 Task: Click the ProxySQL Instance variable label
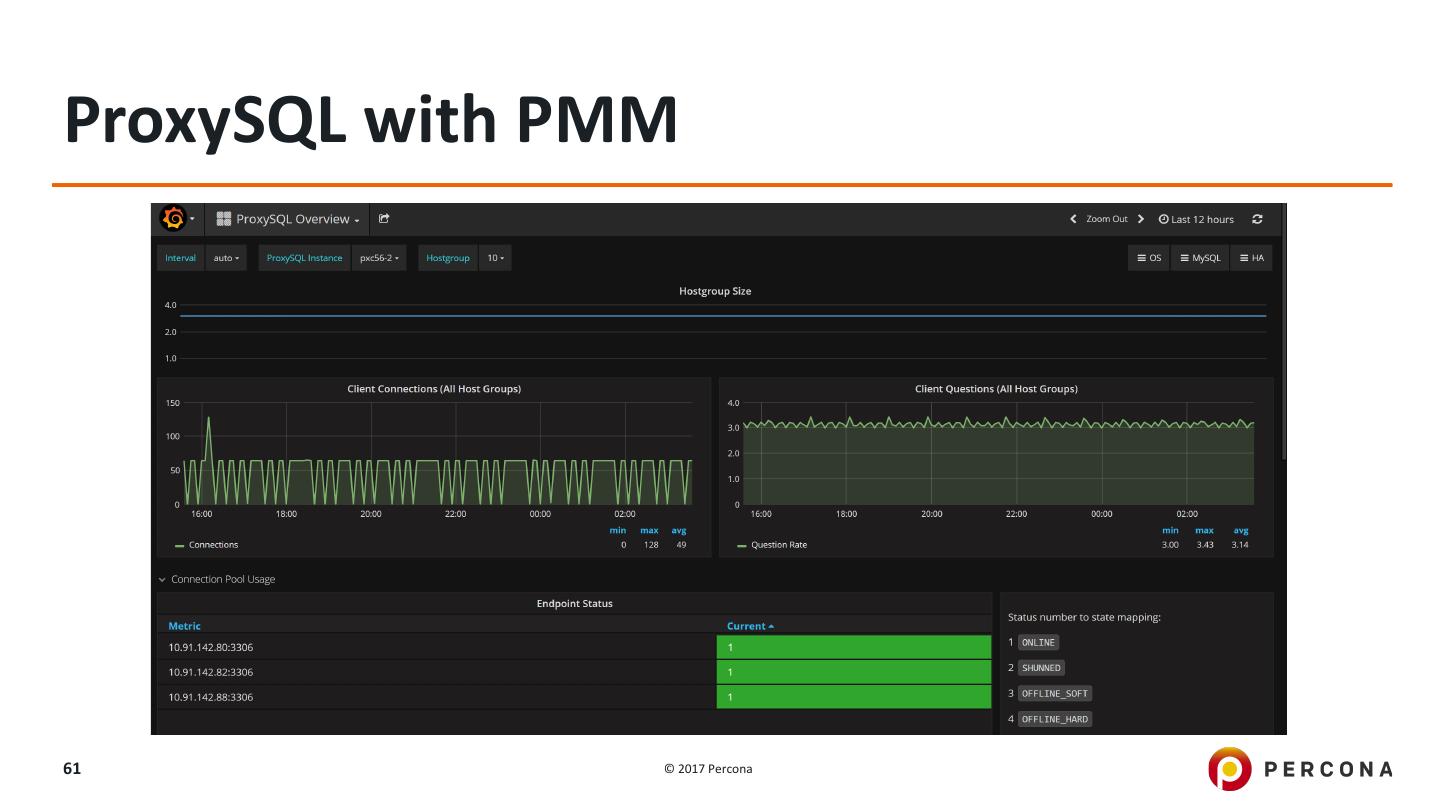305,258
